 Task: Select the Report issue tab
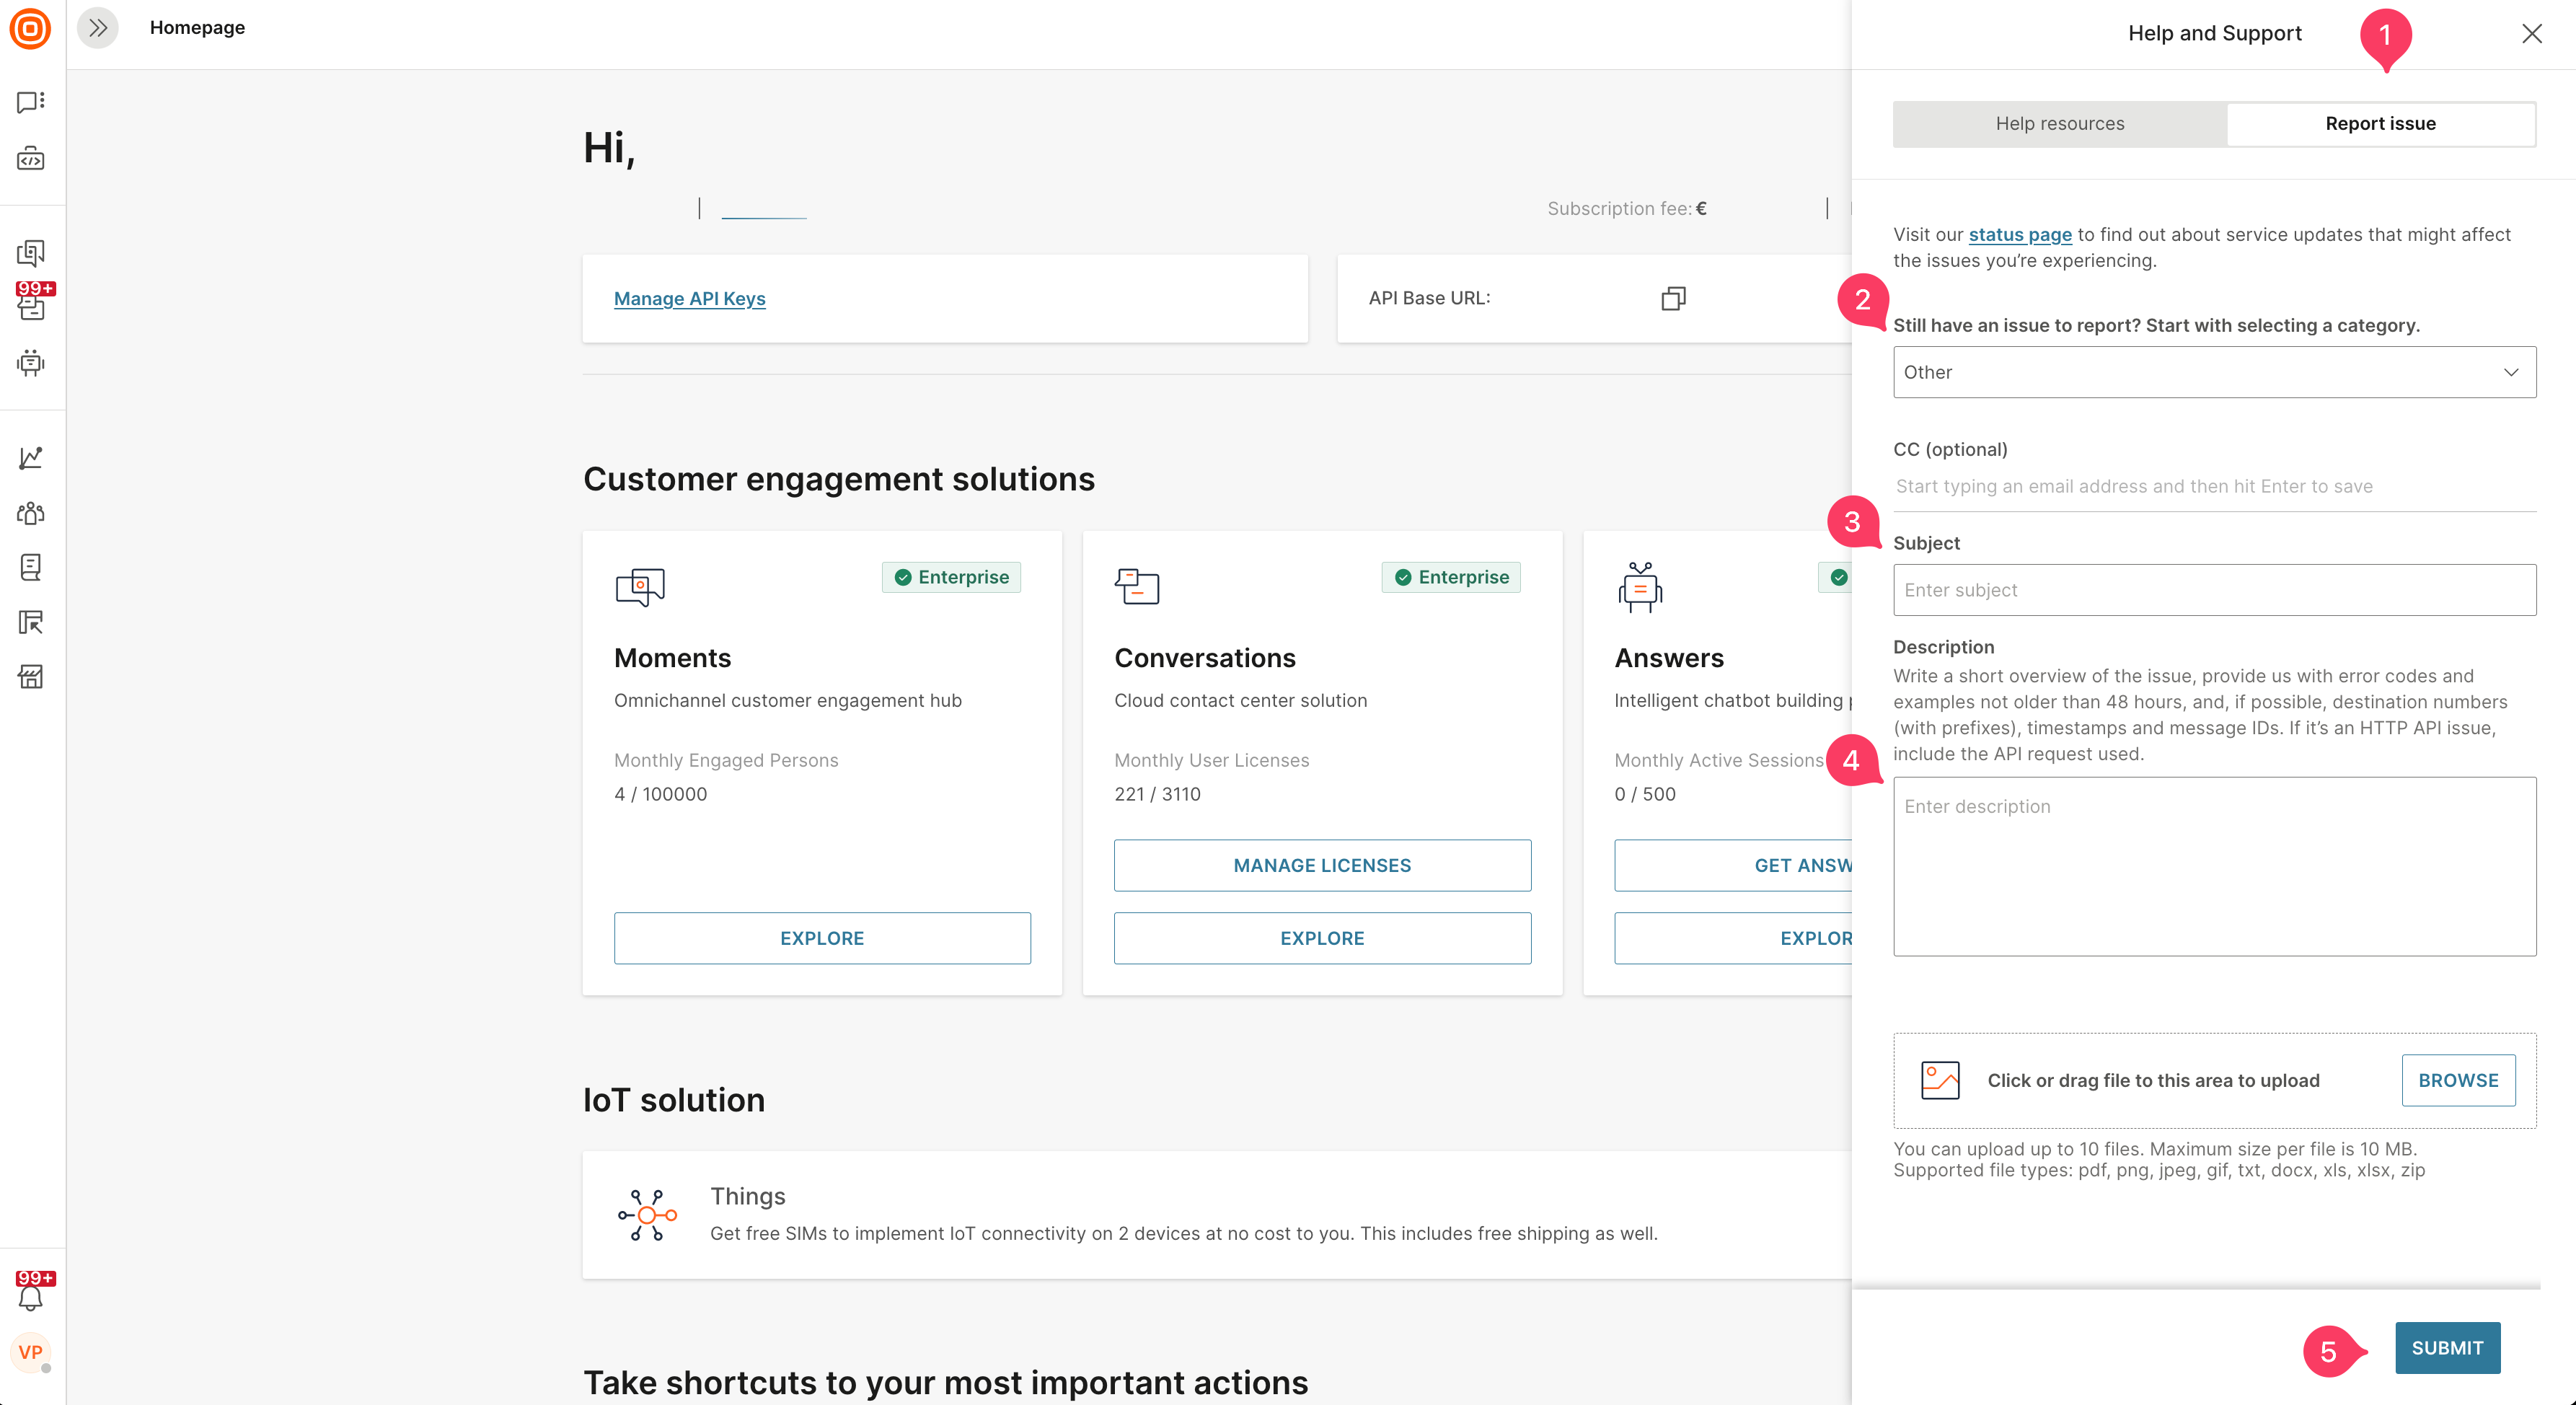pyautogui.click(x=2380, y=124)
